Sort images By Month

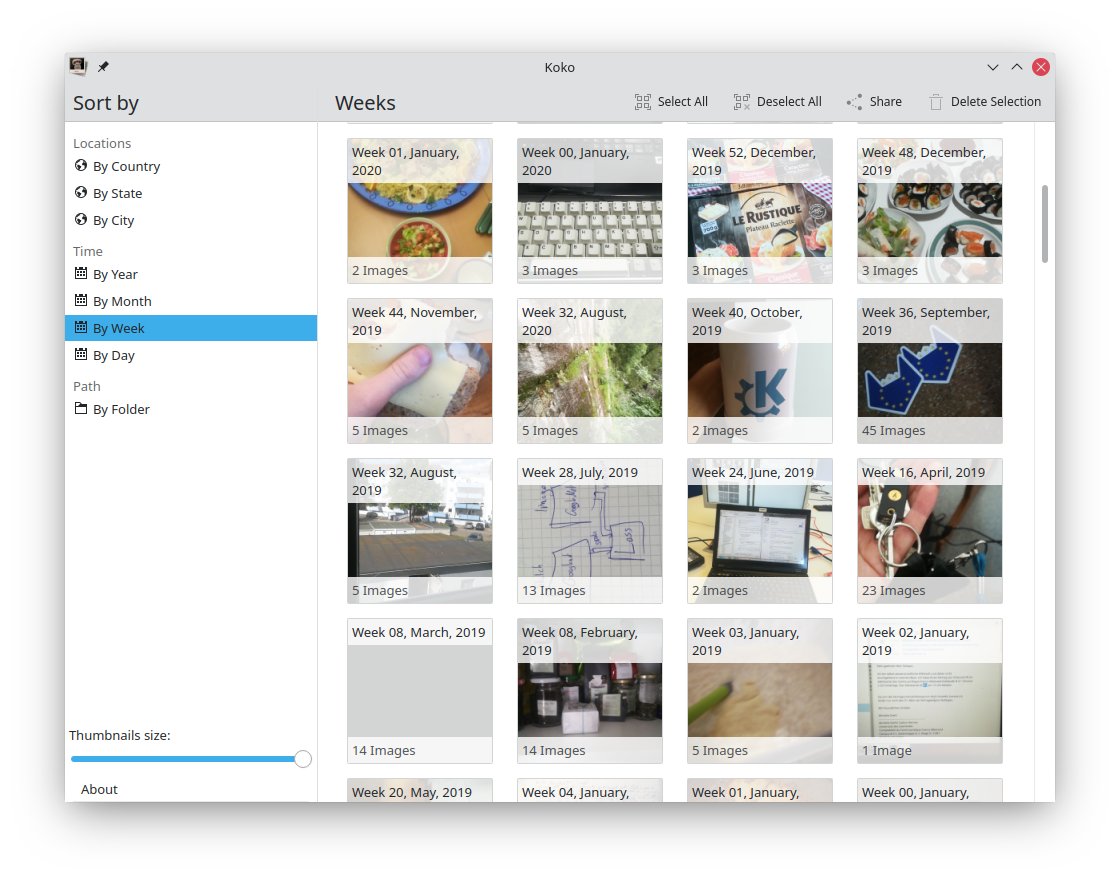[x=191, y=301]
